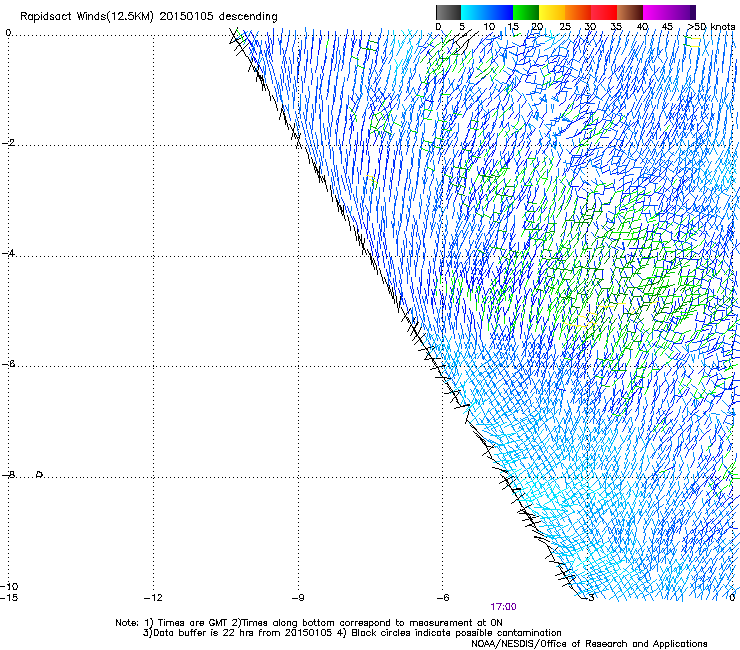Click the note 'Times are GMT'

(193, 623)
